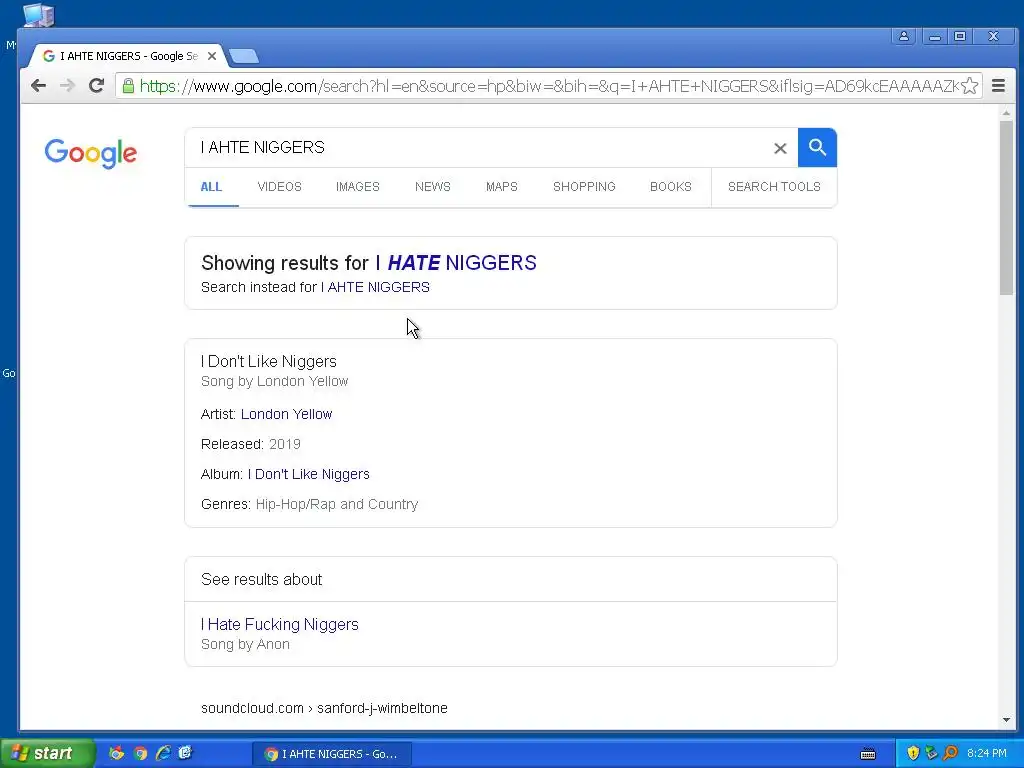1024x768 pixels.
Task: Click the fourth quick launch icon beside Internet Explorer
Action: pos(185,753)
